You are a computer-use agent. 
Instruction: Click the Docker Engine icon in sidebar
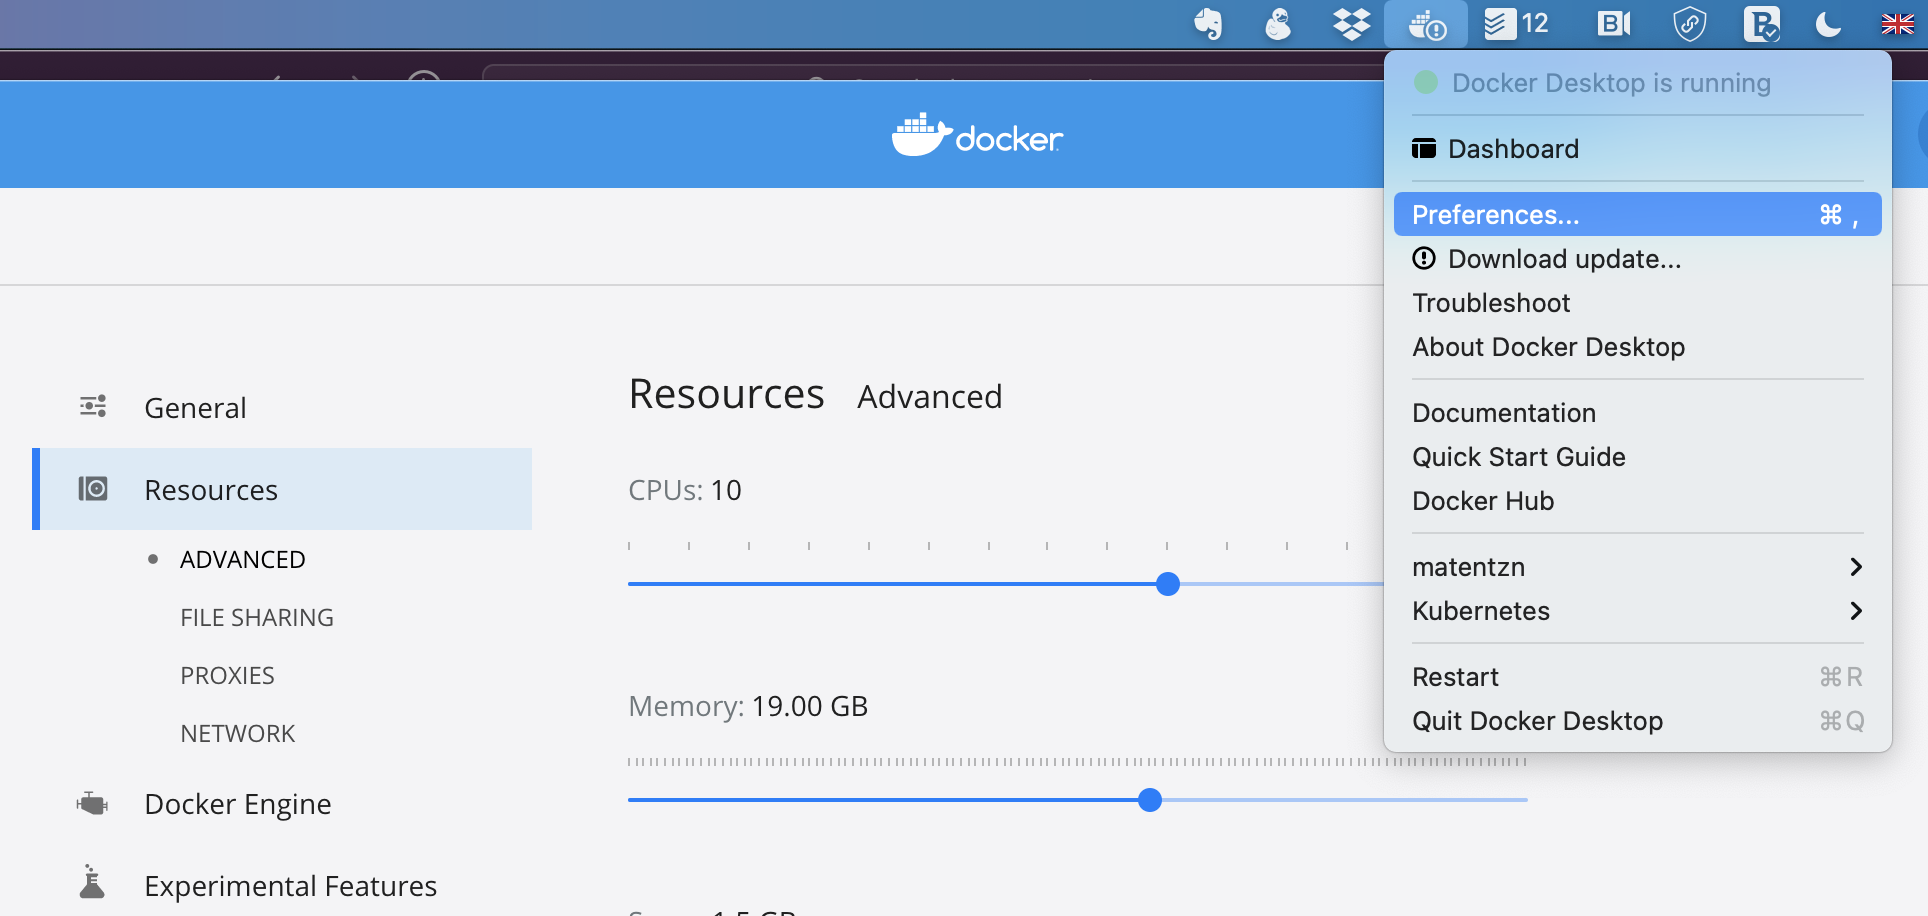(92, 803)
